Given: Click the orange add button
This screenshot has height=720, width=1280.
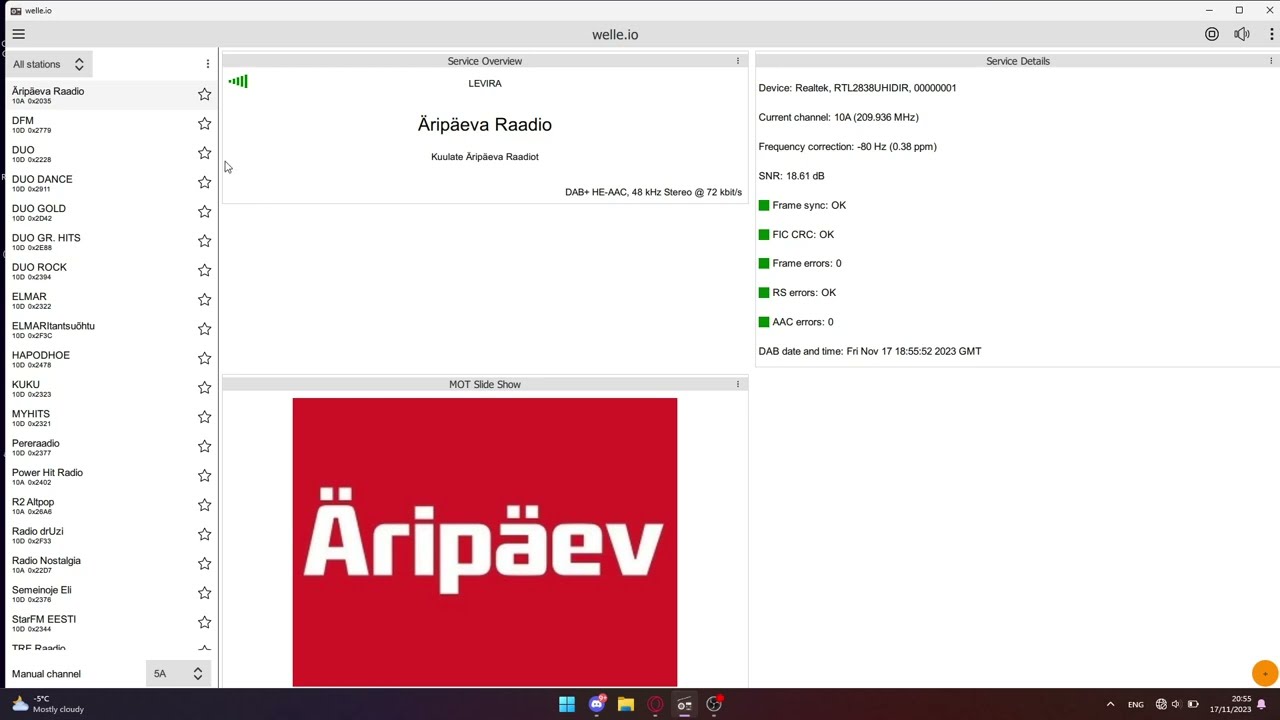Looking at the screenshot, I should coord(1265,673).
